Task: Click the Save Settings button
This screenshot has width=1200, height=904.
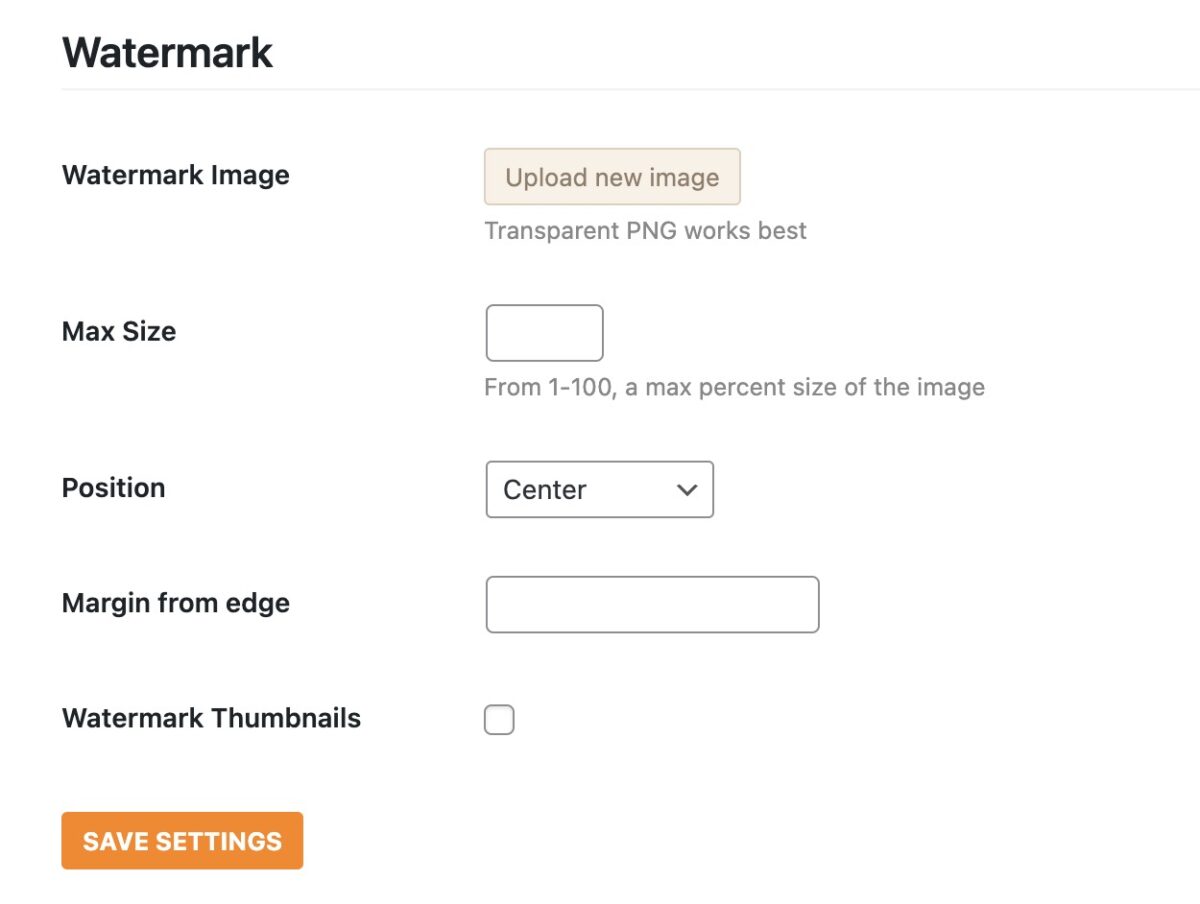Action: point(182,841)
